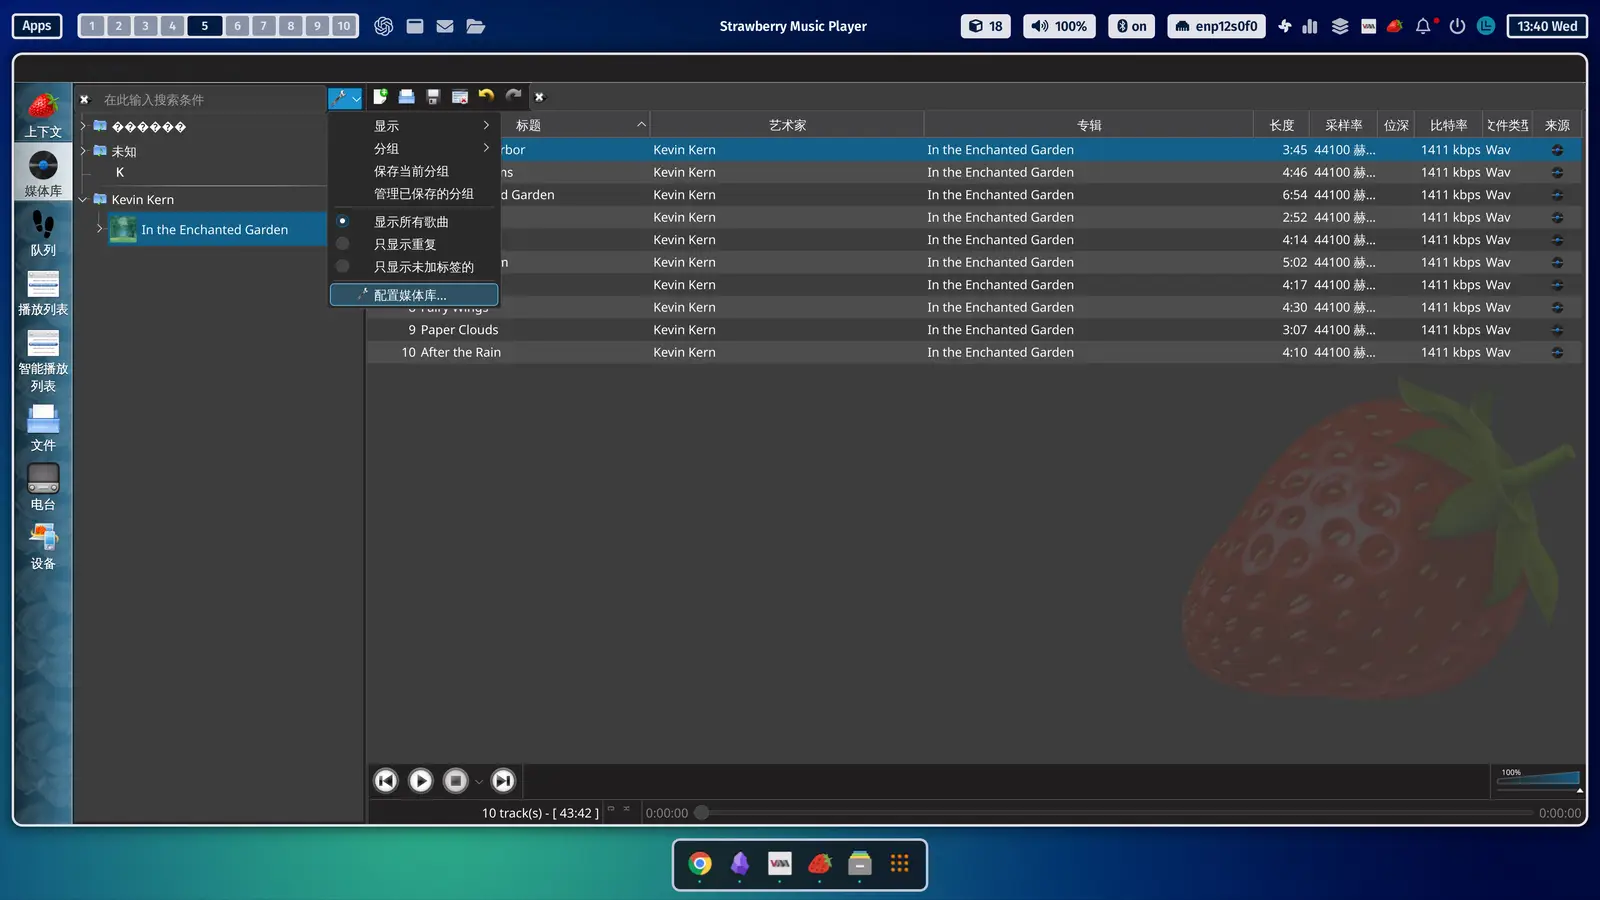Click the grey redo arrow icon
This screenshot has height=900, width=1600.
[513, 96]
